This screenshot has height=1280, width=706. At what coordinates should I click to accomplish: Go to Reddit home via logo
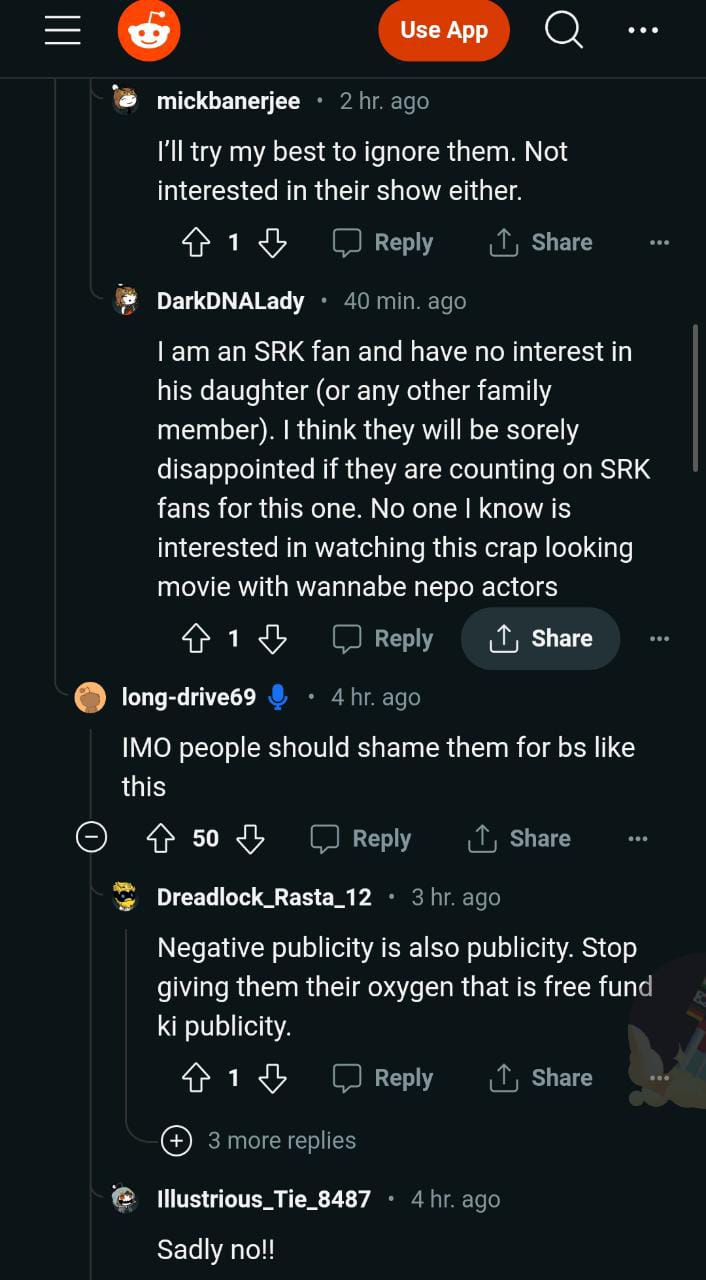pyautogui.click(x=149, y=31)
